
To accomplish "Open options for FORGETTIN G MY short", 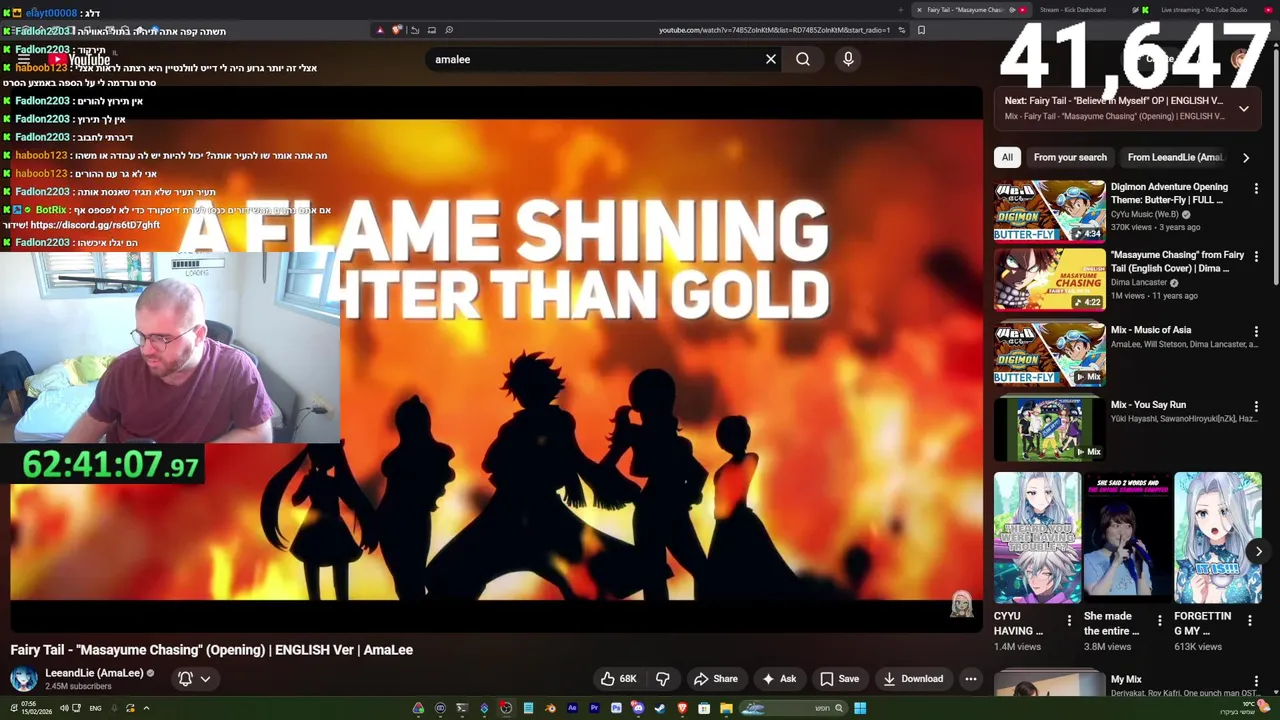I will 1250,621.
